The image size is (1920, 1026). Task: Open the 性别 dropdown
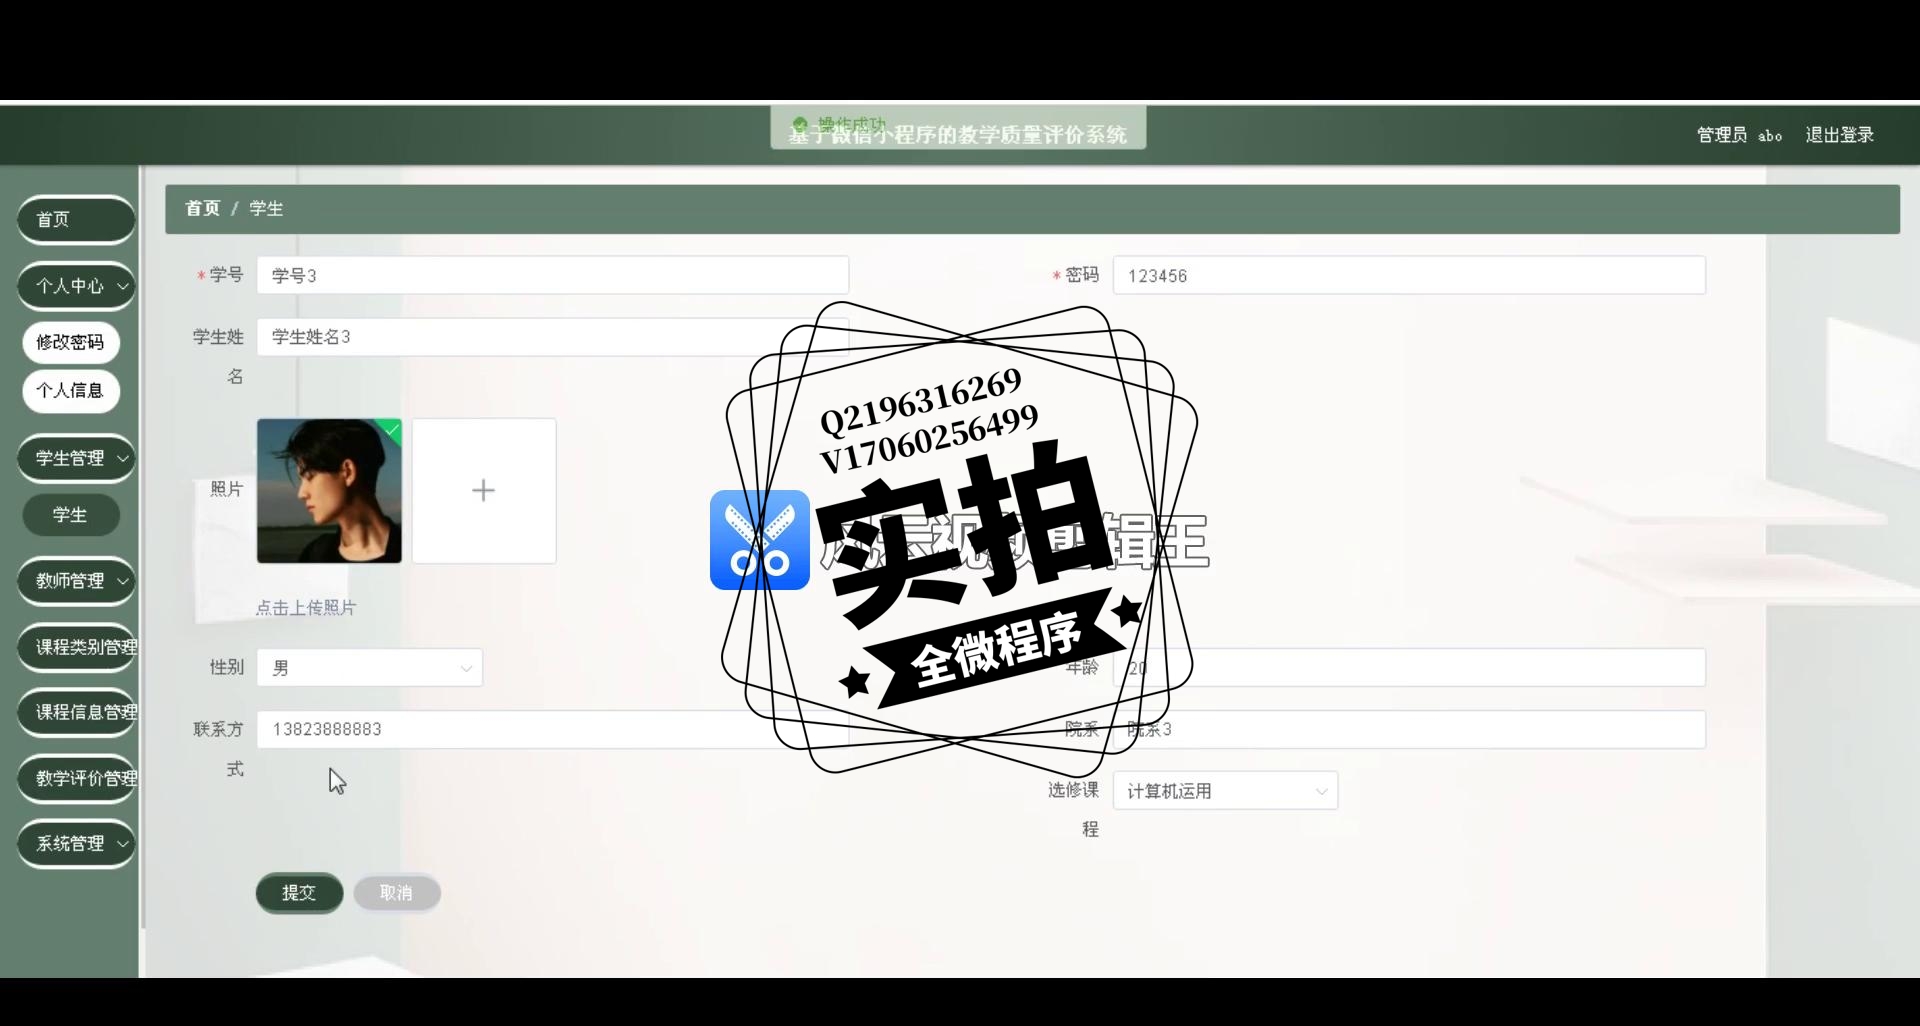(x=369, y=668)
